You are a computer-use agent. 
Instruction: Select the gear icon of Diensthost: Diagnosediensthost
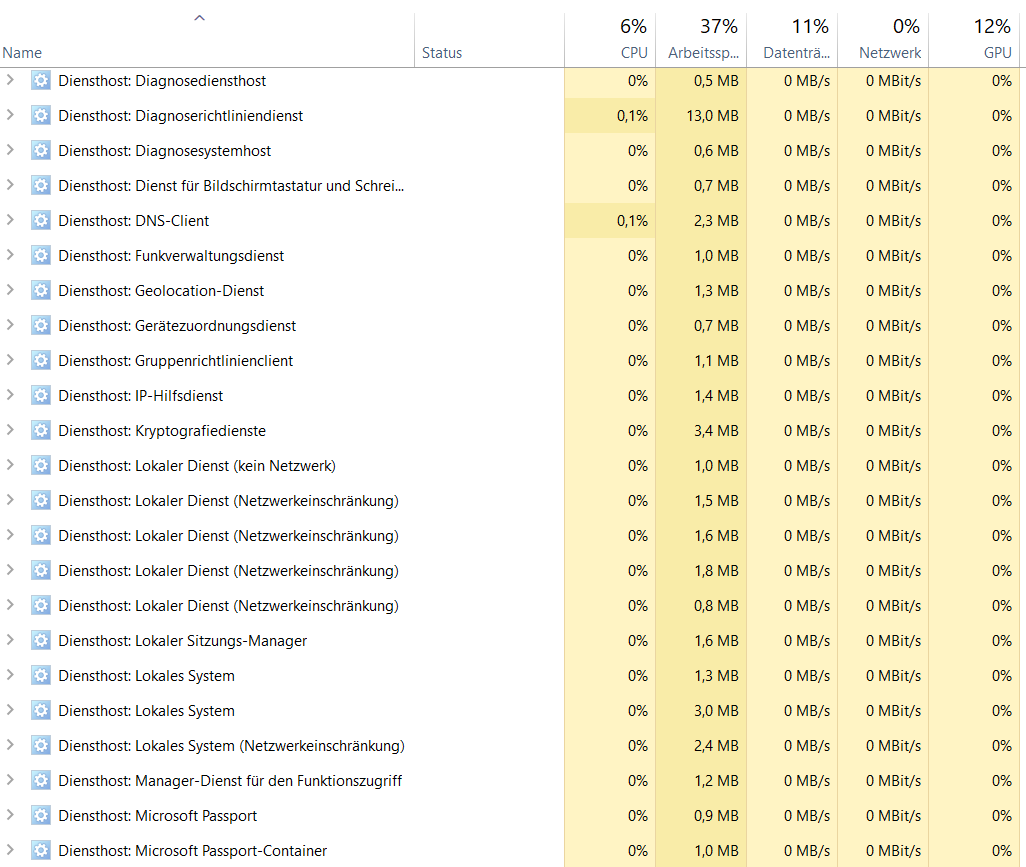pos(41,80)
